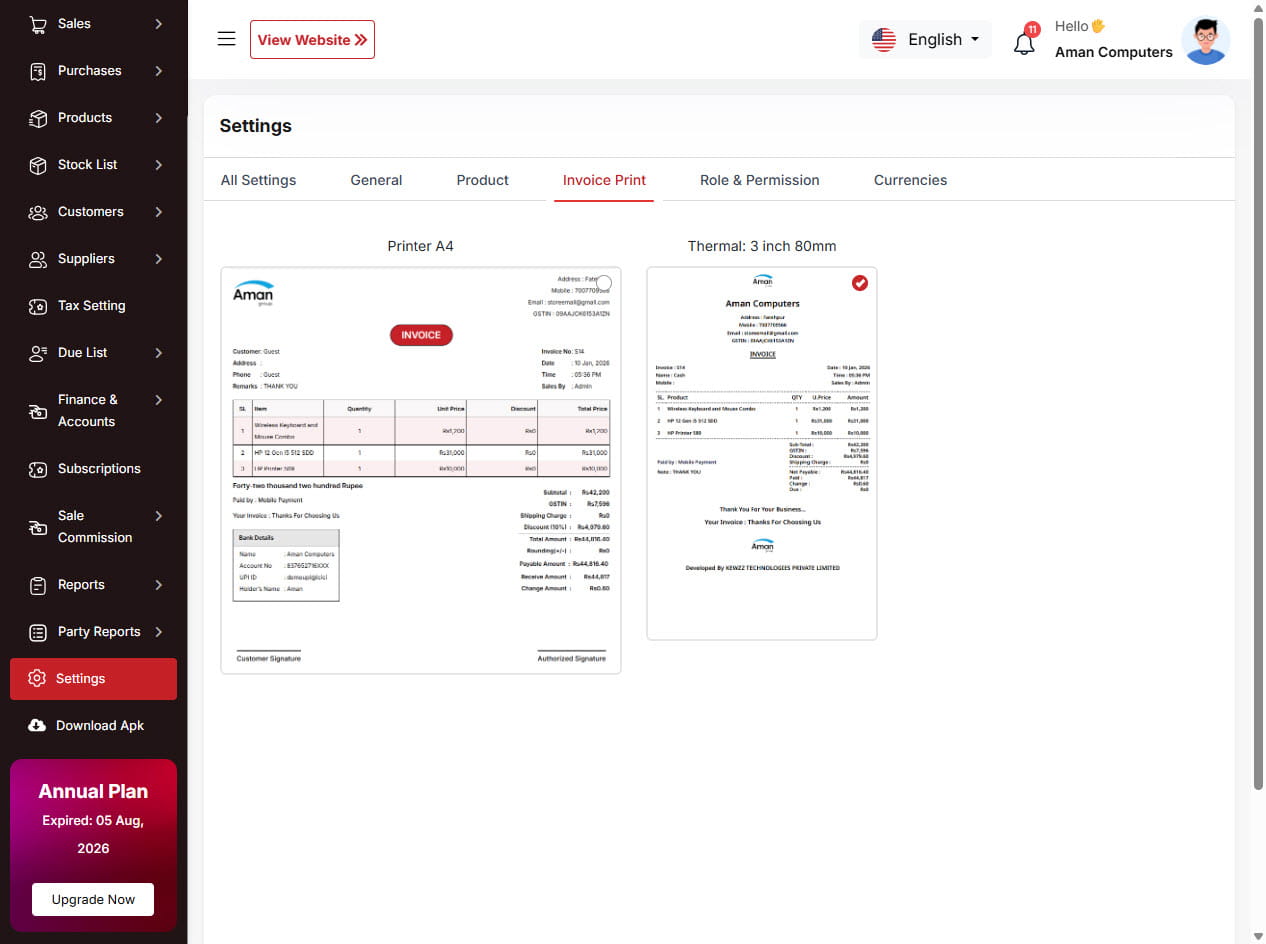The height and width of the screenshot is (944, 1266).
Task: Click the Stock List box icon
Action: (38, 165)
